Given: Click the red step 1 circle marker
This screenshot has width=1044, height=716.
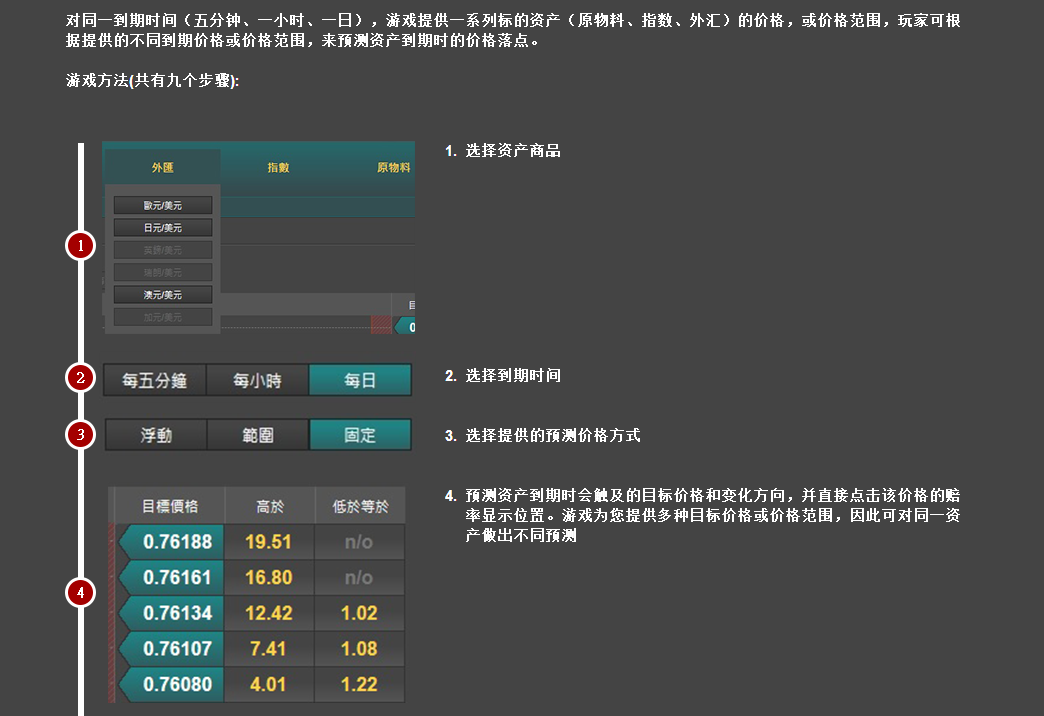Looking at the screenshot, I should pos(80,245).
